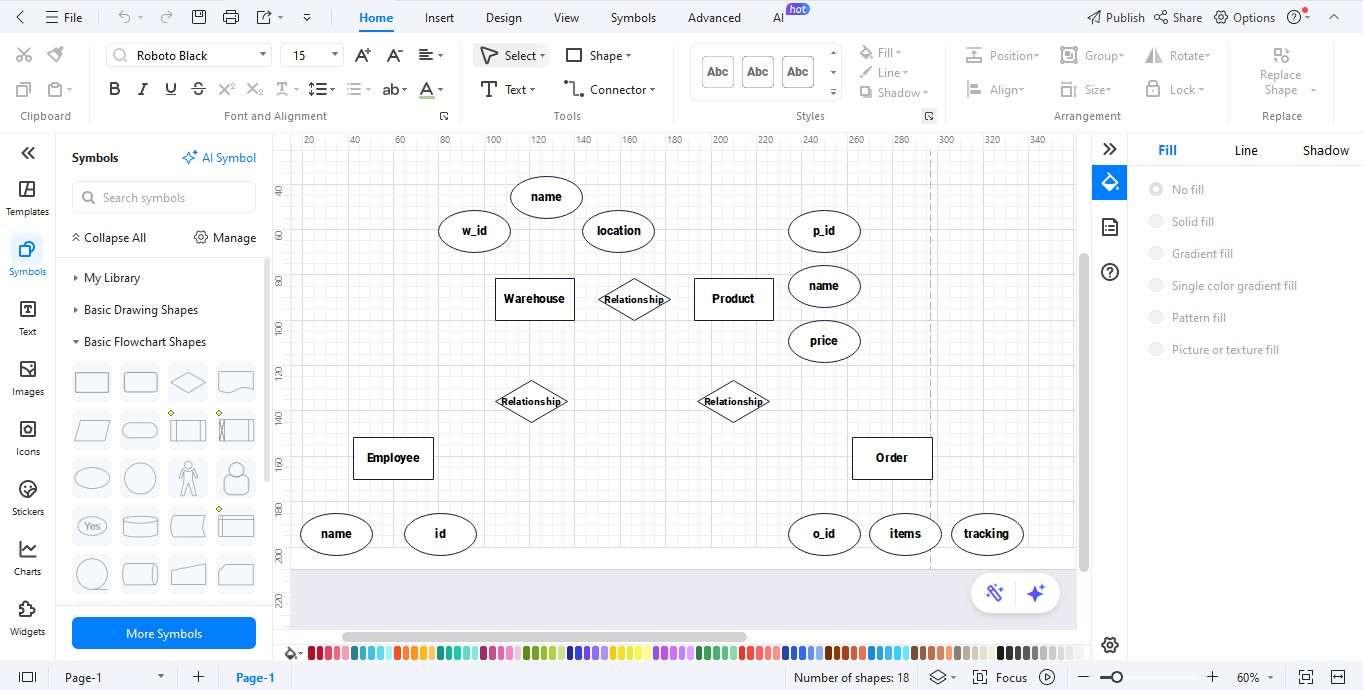Open the Insert ribbon tab
This screenshot has width=1363, height=690.
coord(439,17)
